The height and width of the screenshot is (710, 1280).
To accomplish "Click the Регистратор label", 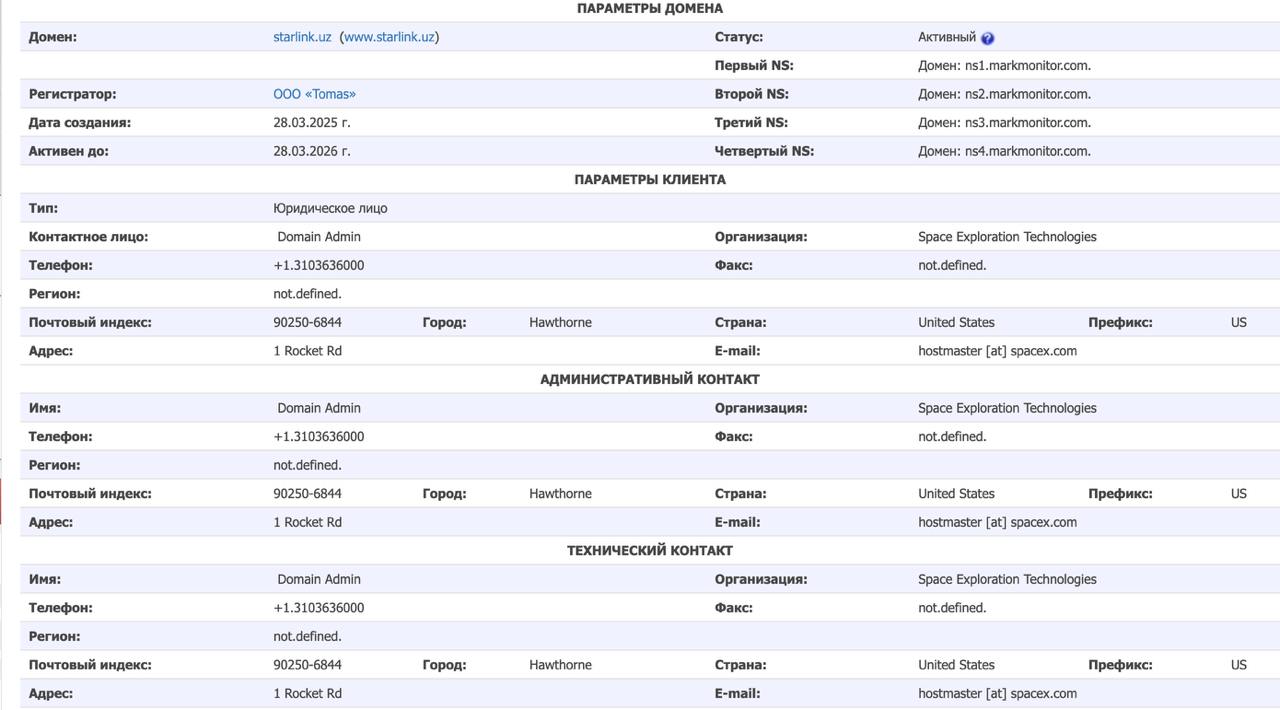I will (72, 94).
